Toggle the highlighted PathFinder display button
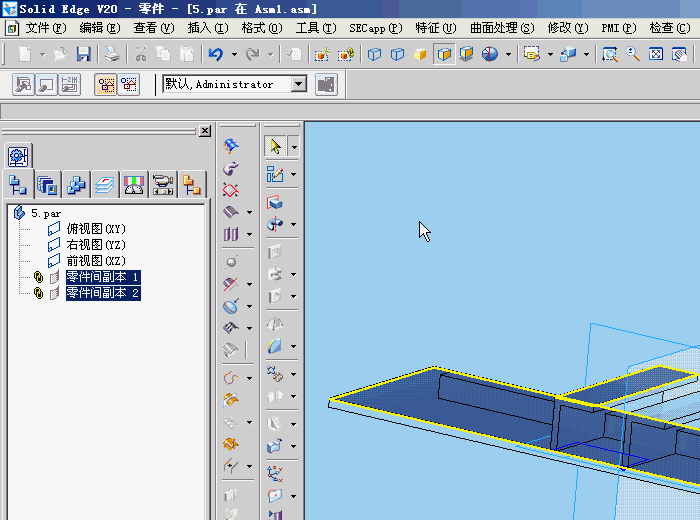 coord(106,84)
